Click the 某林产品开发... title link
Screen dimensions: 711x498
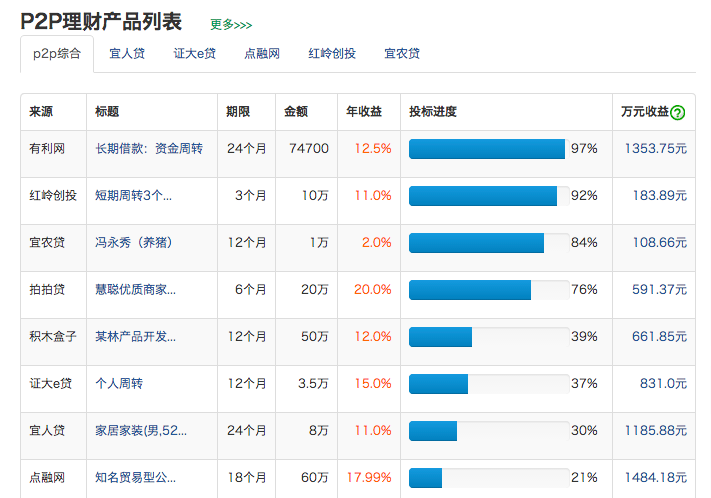(x=135, y=337)
